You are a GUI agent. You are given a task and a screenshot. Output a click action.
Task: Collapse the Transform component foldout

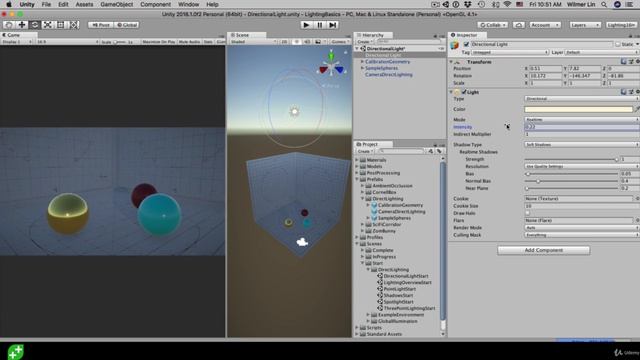(451, 62)
